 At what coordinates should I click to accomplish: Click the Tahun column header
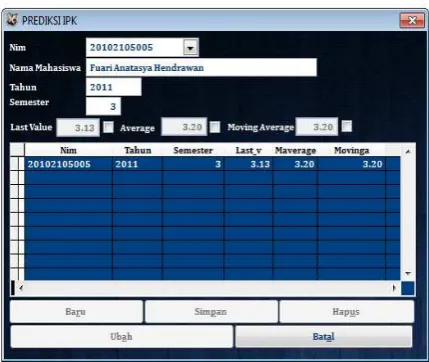138,150
